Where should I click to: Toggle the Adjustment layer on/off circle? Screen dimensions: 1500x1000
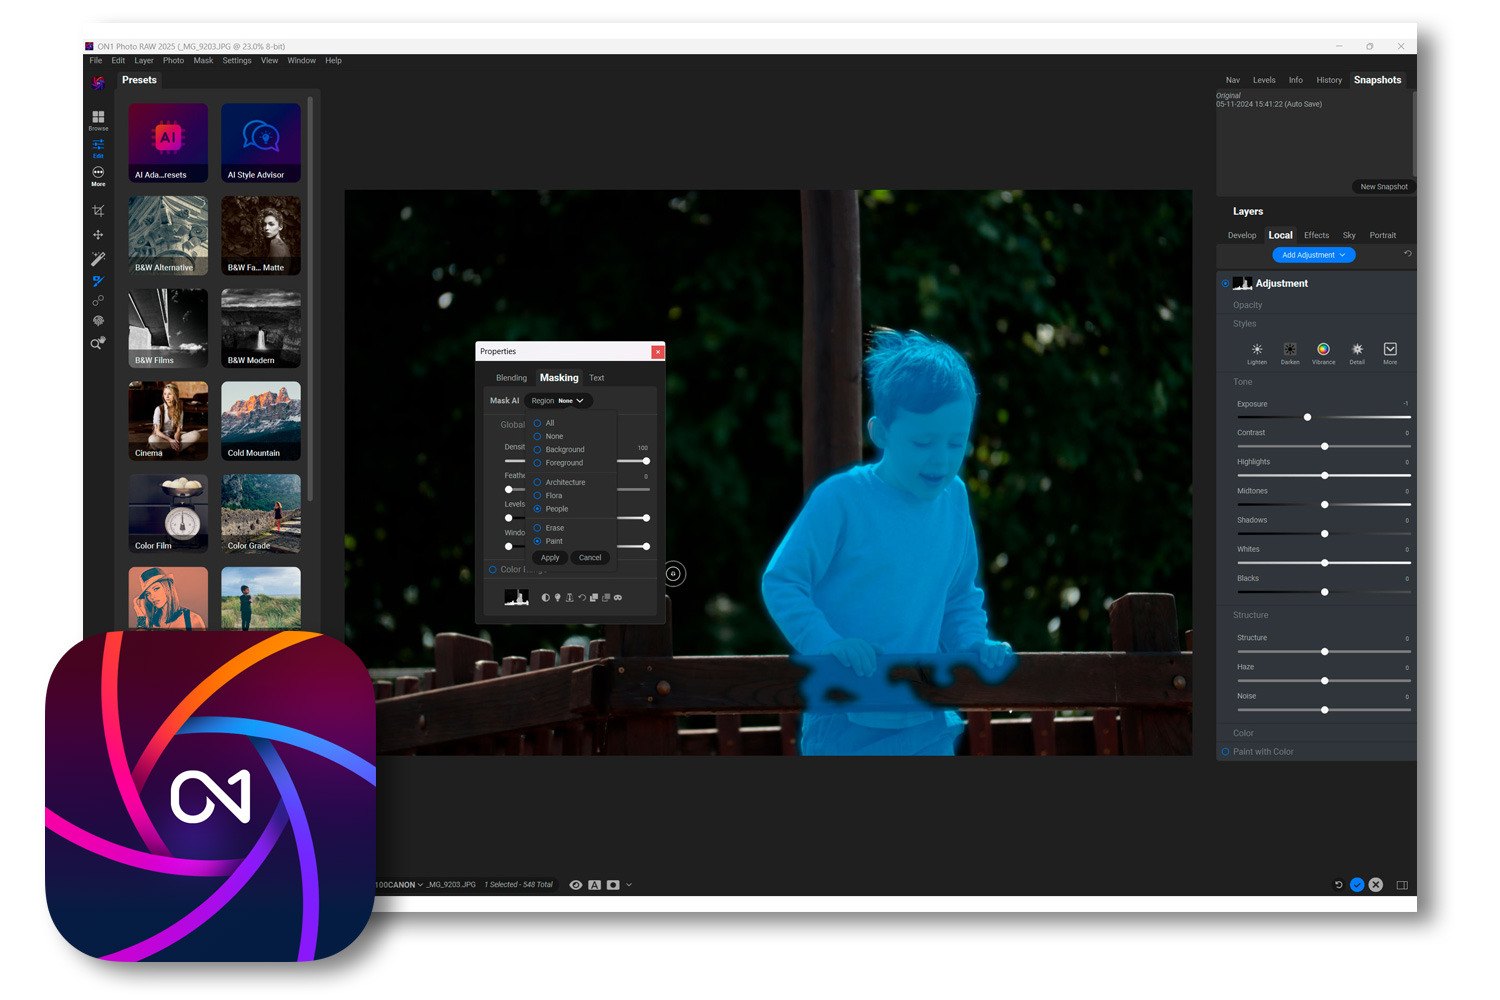1225,284
